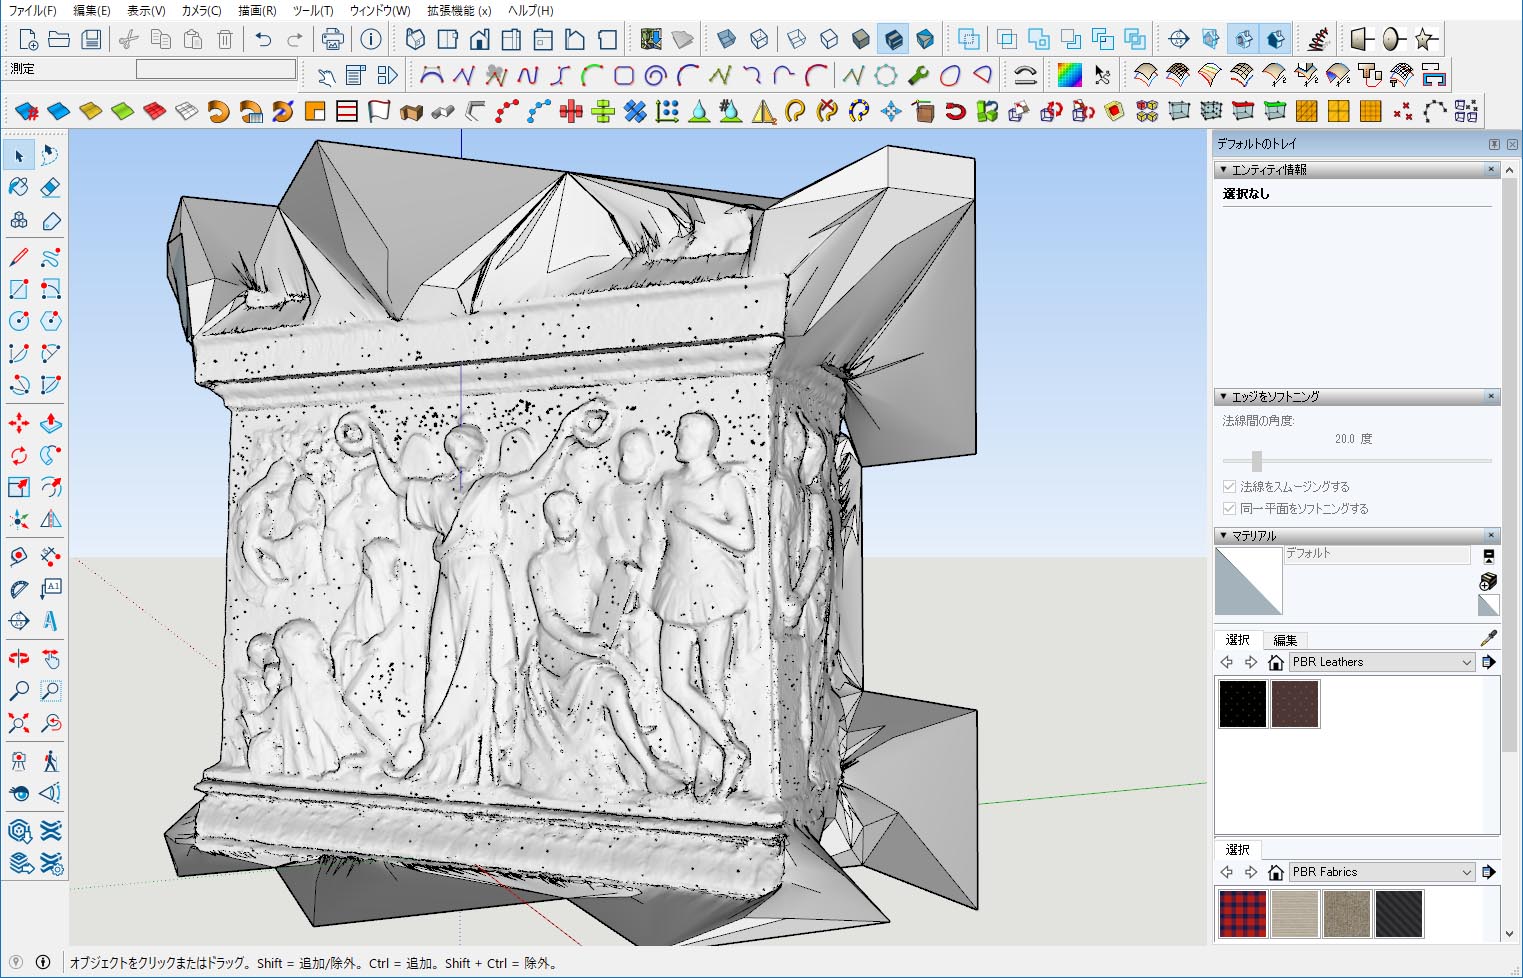Undo the last action
This screenshot has width=1523, height=978.
263,39
